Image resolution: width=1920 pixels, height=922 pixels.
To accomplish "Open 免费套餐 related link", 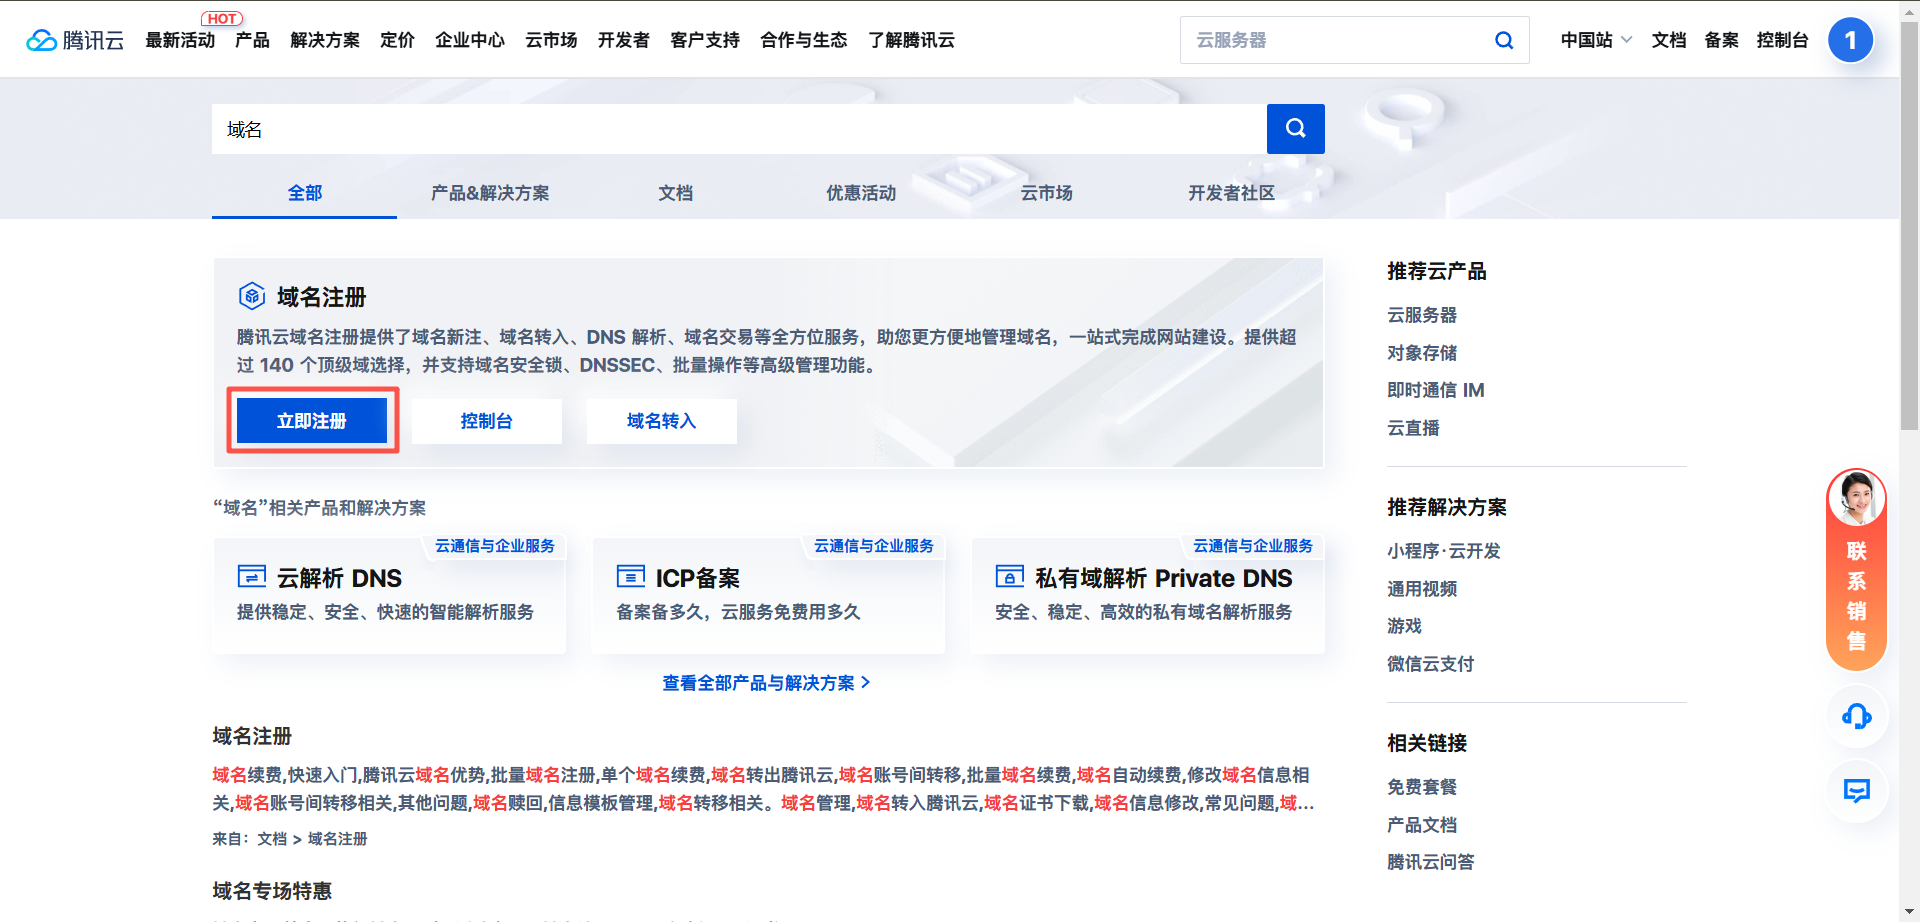I will pyautogui.click(x=1422, y=787).
